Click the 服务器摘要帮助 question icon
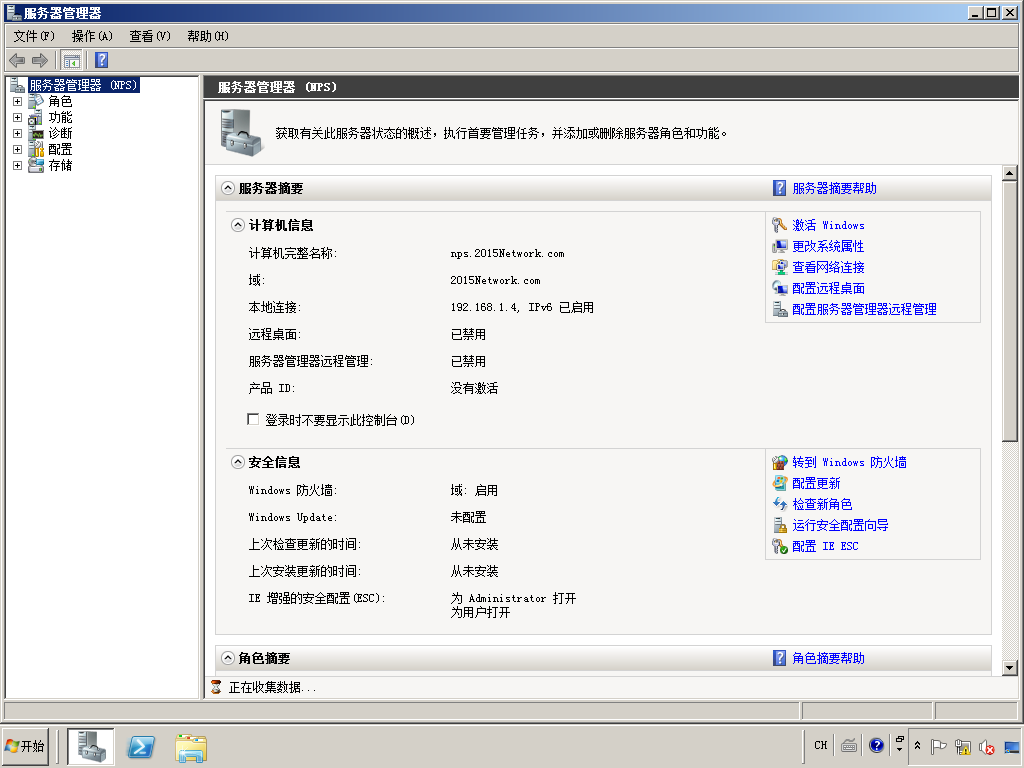Viewport: 1024px width, 768px height. tap(779, 188)
